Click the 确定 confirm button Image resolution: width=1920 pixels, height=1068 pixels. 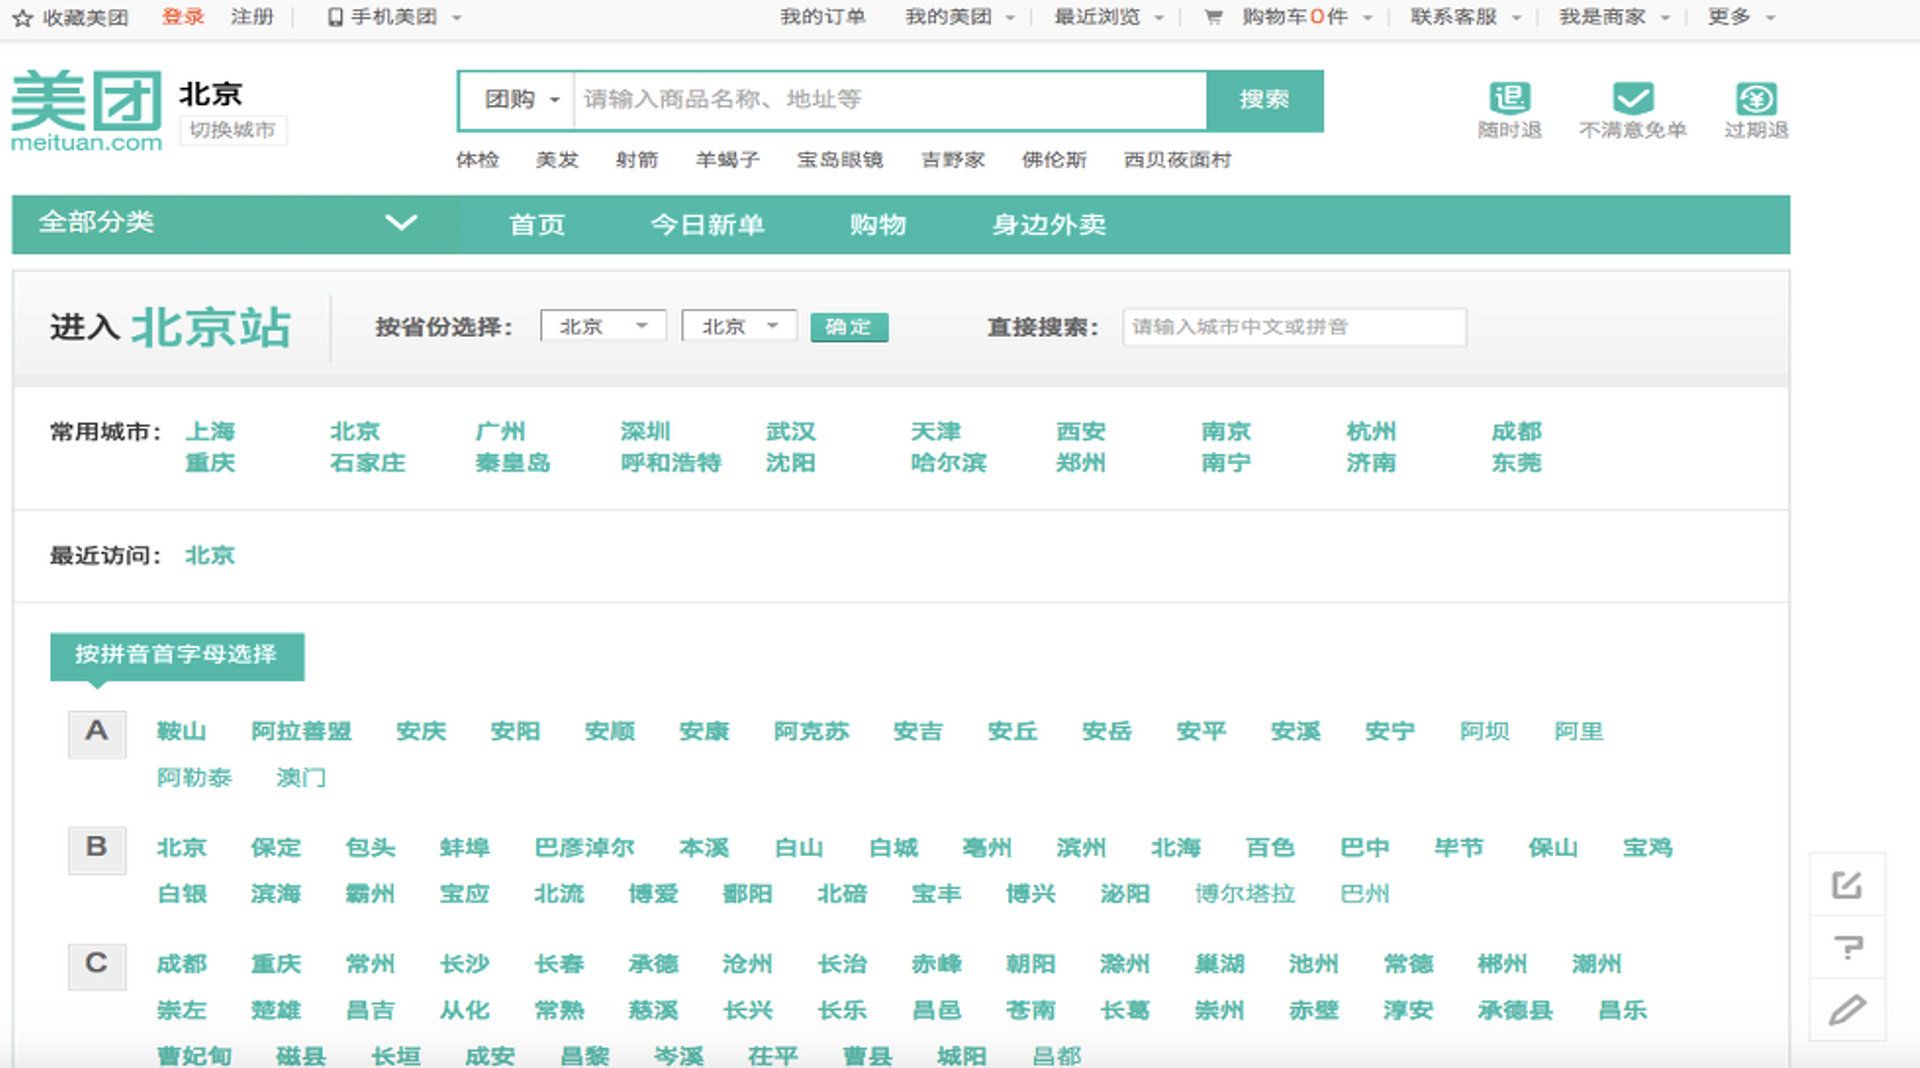click(x=848, y=327)
